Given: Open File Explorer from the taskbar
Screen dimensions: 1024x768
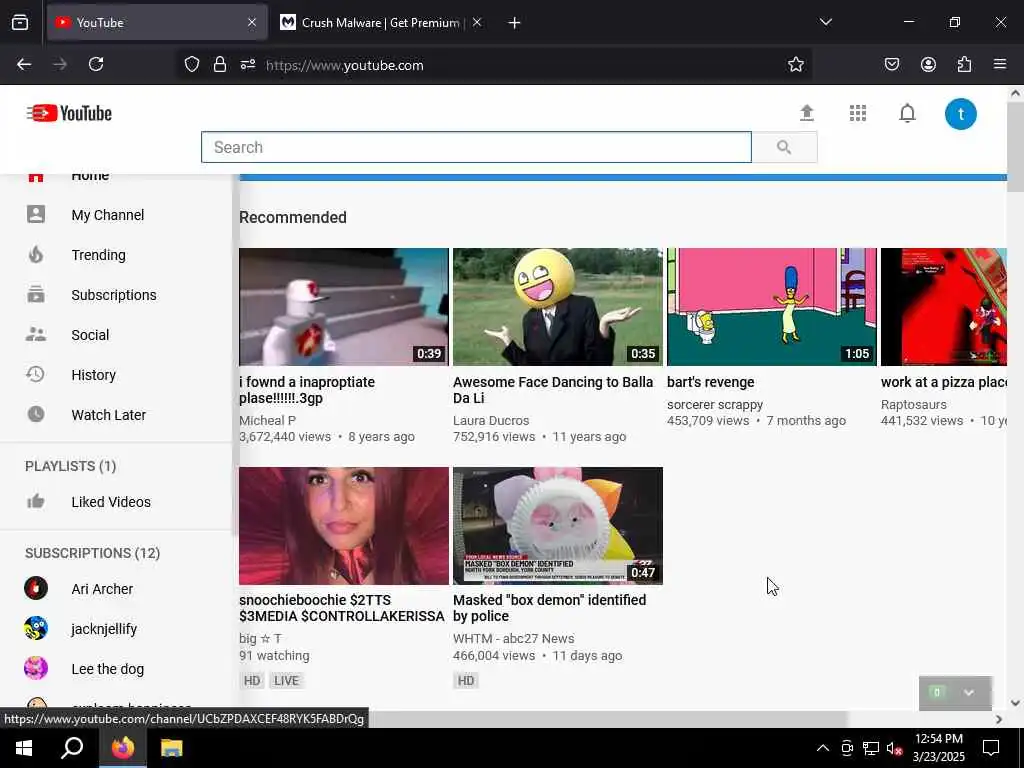Looking at the screenshot, I should tap(171, 748).
